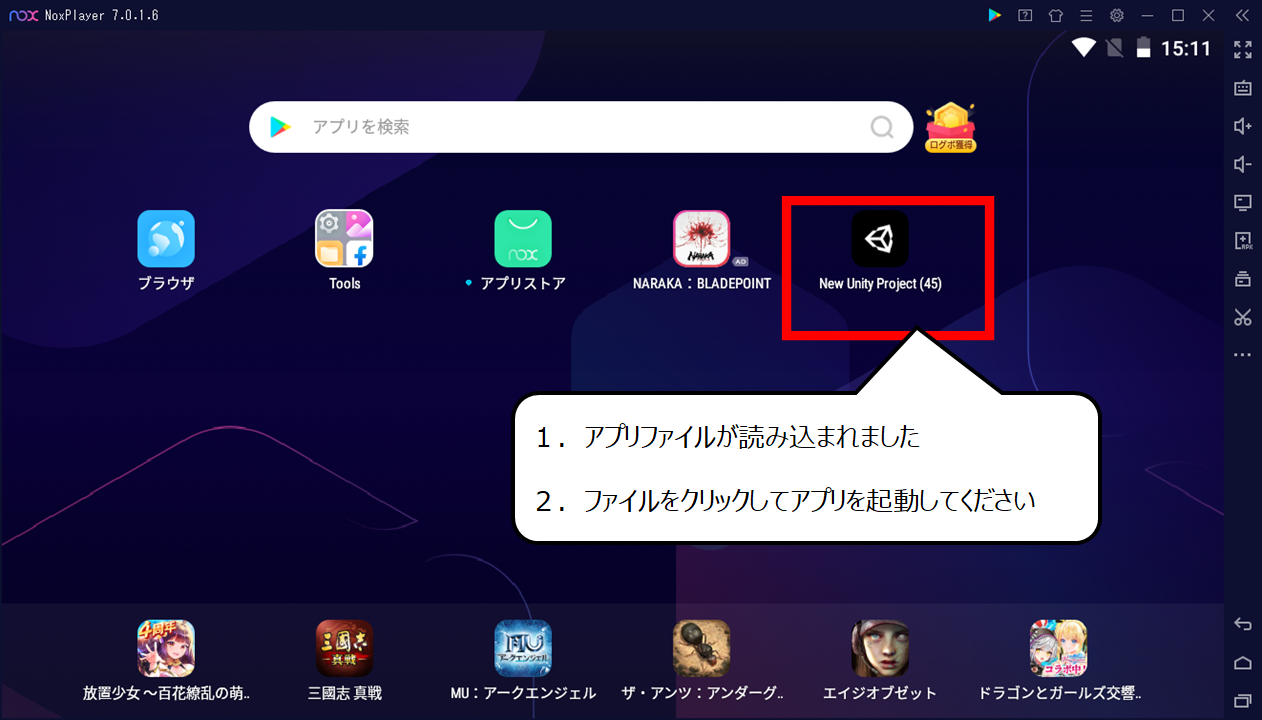Open multi-instance manager in sidebar
1262x720 pixels.
click(x=1243, y=279)
